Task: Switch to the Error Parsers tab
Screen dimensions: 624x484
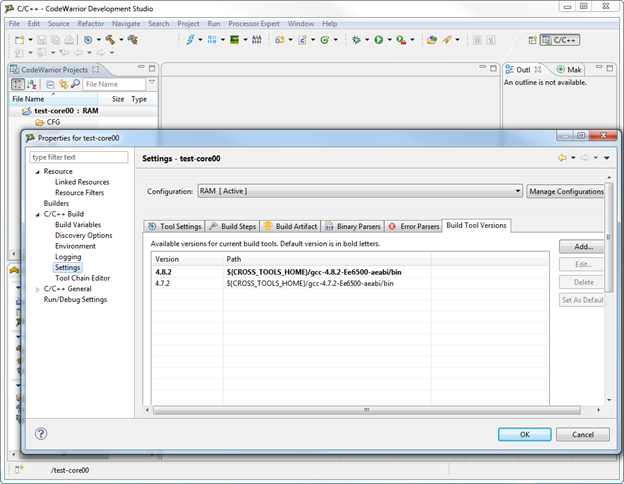Action: pos(414,226)
